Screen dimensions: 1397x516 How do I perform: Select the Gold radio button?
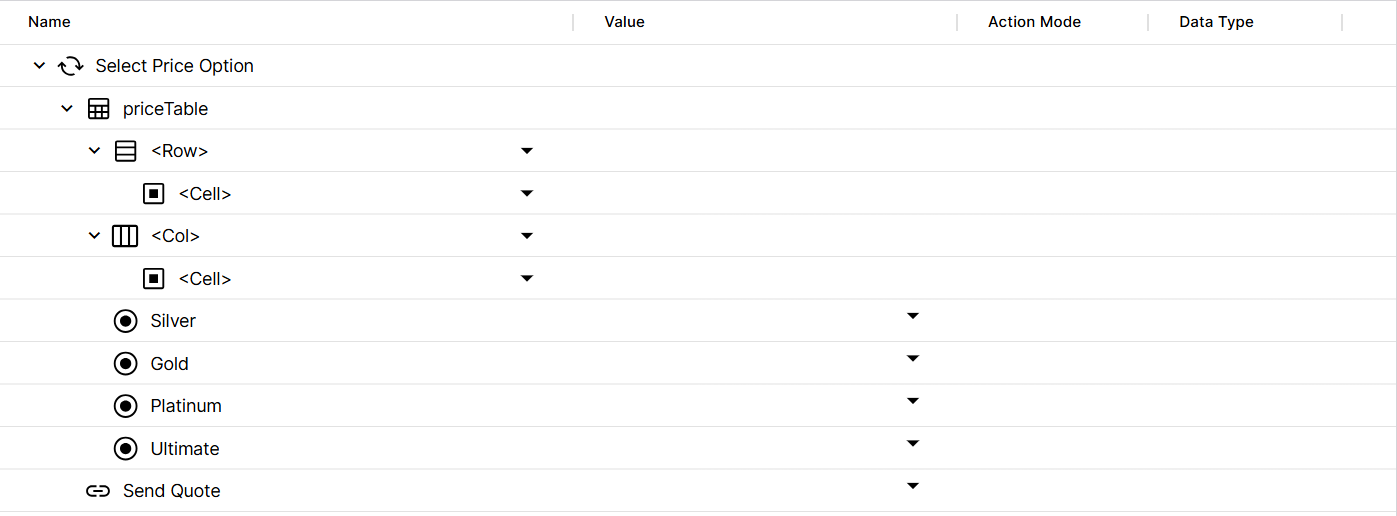(x=126, y=364)
